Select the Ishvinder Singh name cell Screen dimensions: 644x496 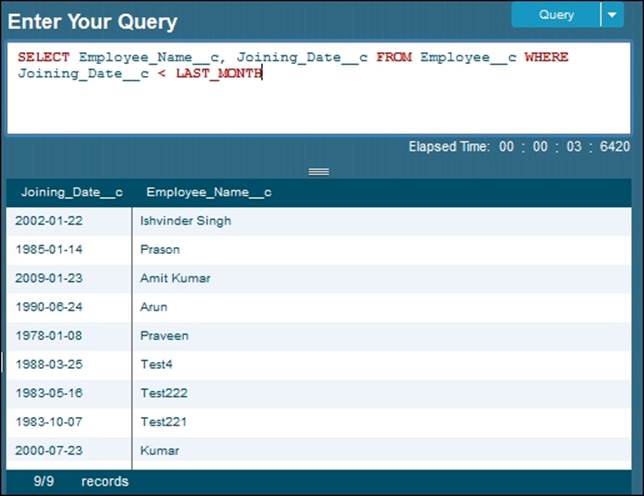pyautogui.click(x=186, y=221)
